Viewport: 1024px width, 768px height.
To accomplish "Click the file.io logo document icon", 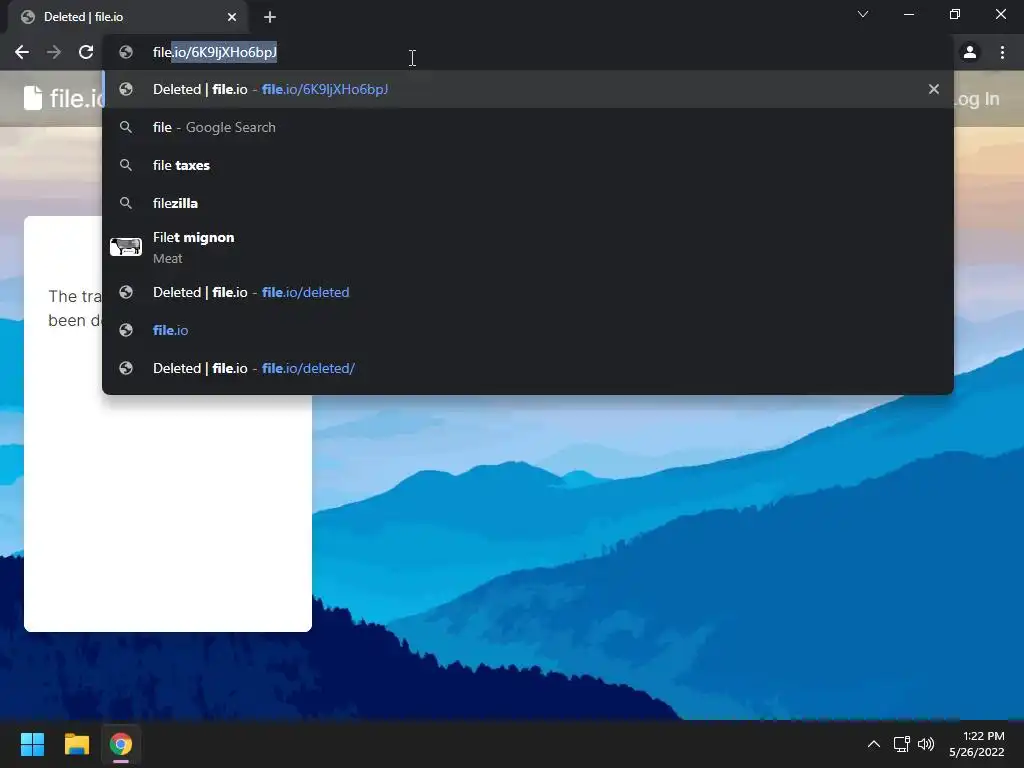I will 33,98.
